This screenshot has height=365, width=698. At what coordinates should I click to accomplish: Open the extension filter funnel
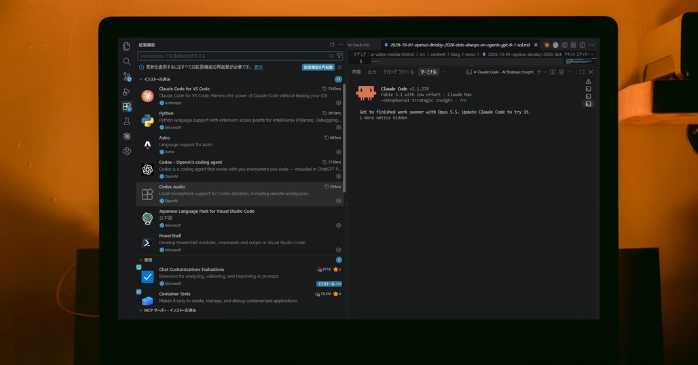tap(339, 56)
